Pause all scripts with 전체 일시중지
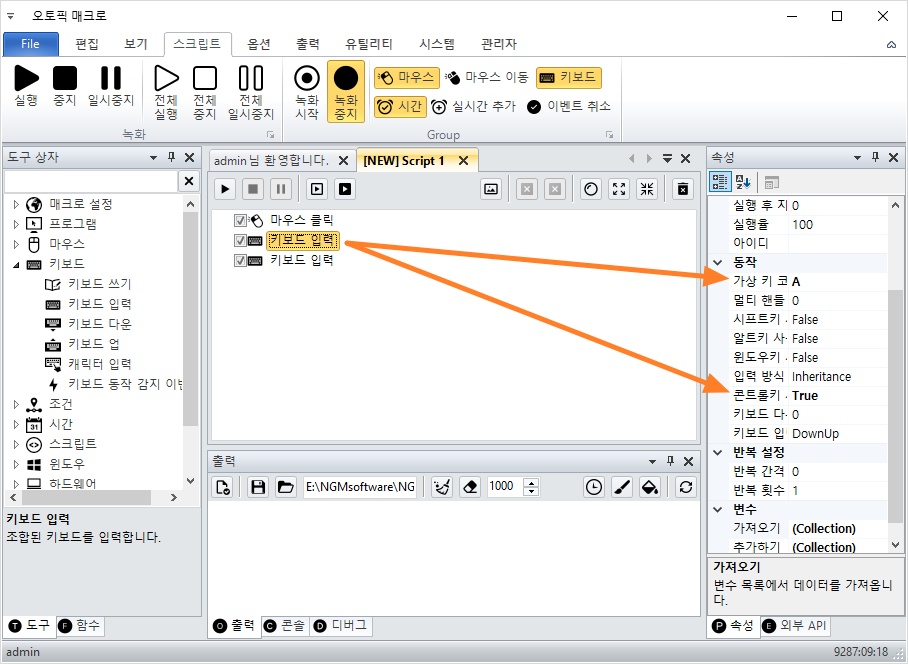The image size is (908, 664). click(x=251, y=92)
